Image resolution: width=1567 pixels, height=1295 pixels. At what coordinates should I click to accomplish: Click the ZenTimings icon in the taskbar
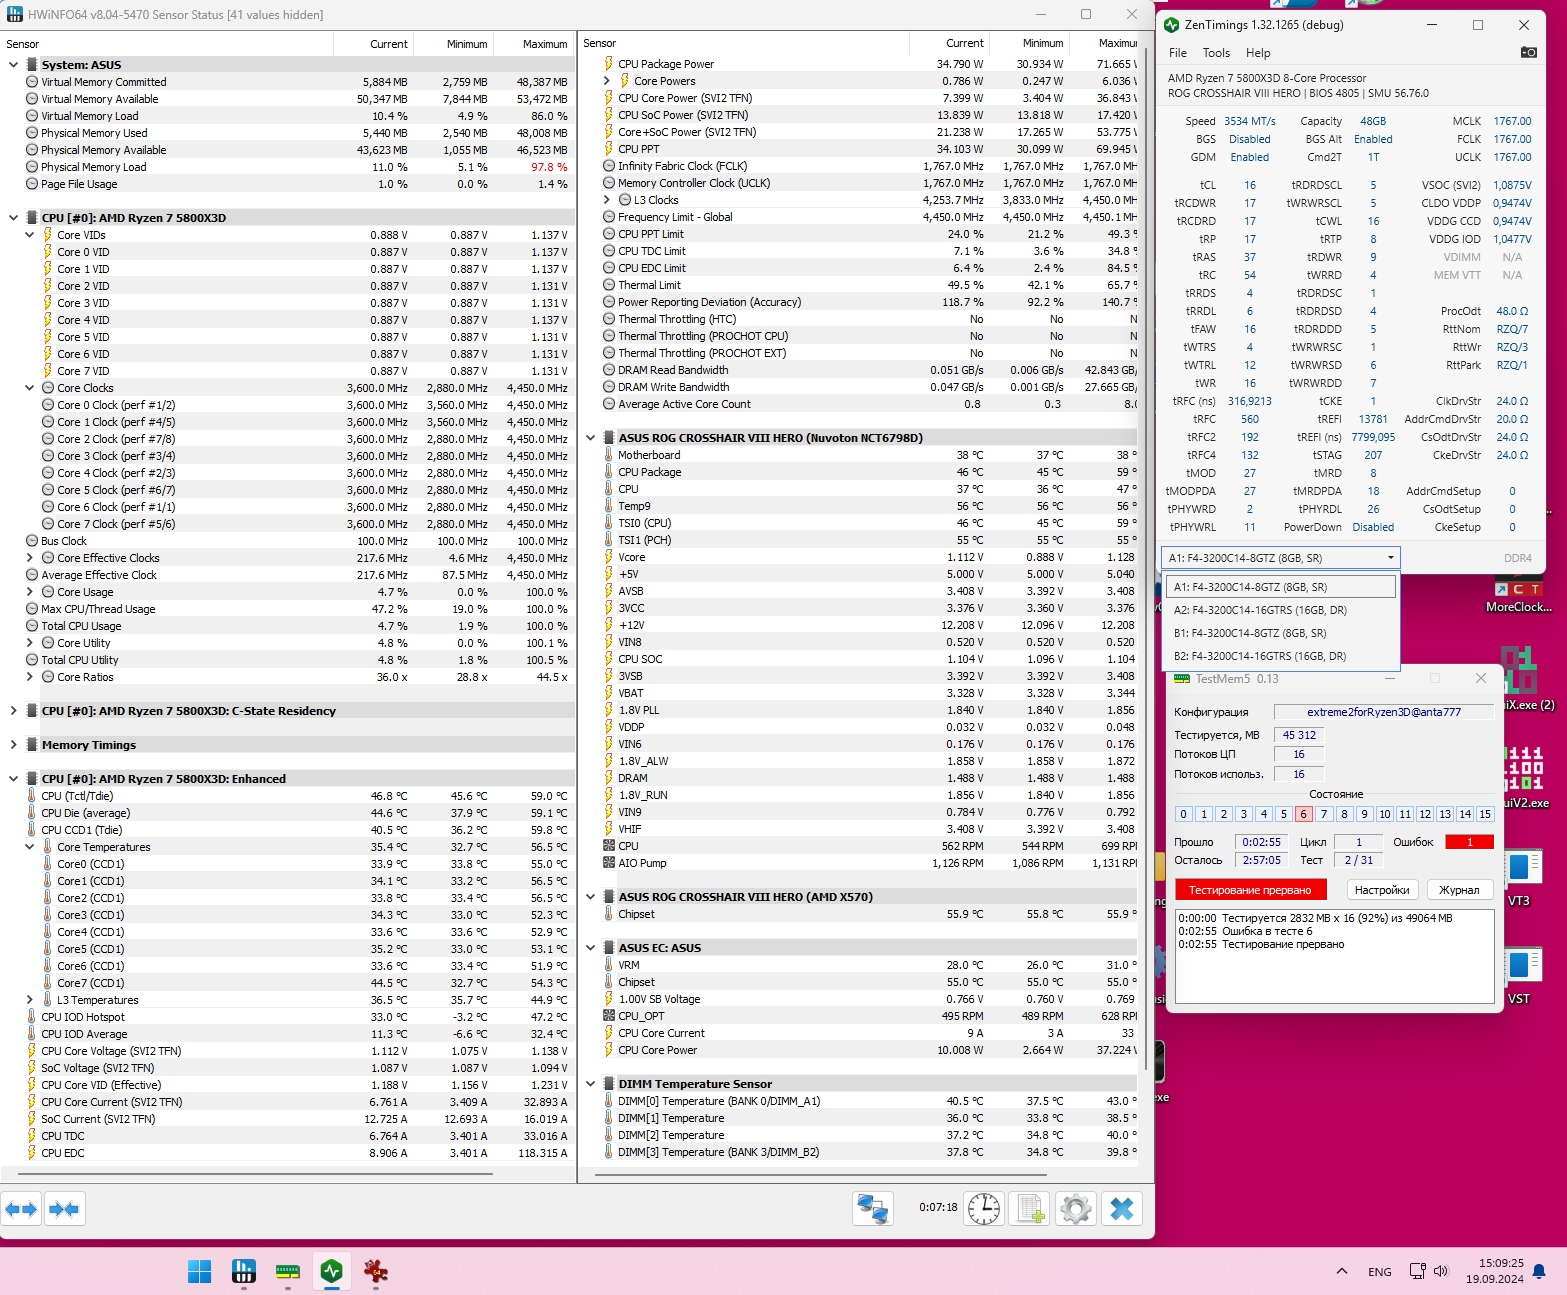pos(332,1271)
